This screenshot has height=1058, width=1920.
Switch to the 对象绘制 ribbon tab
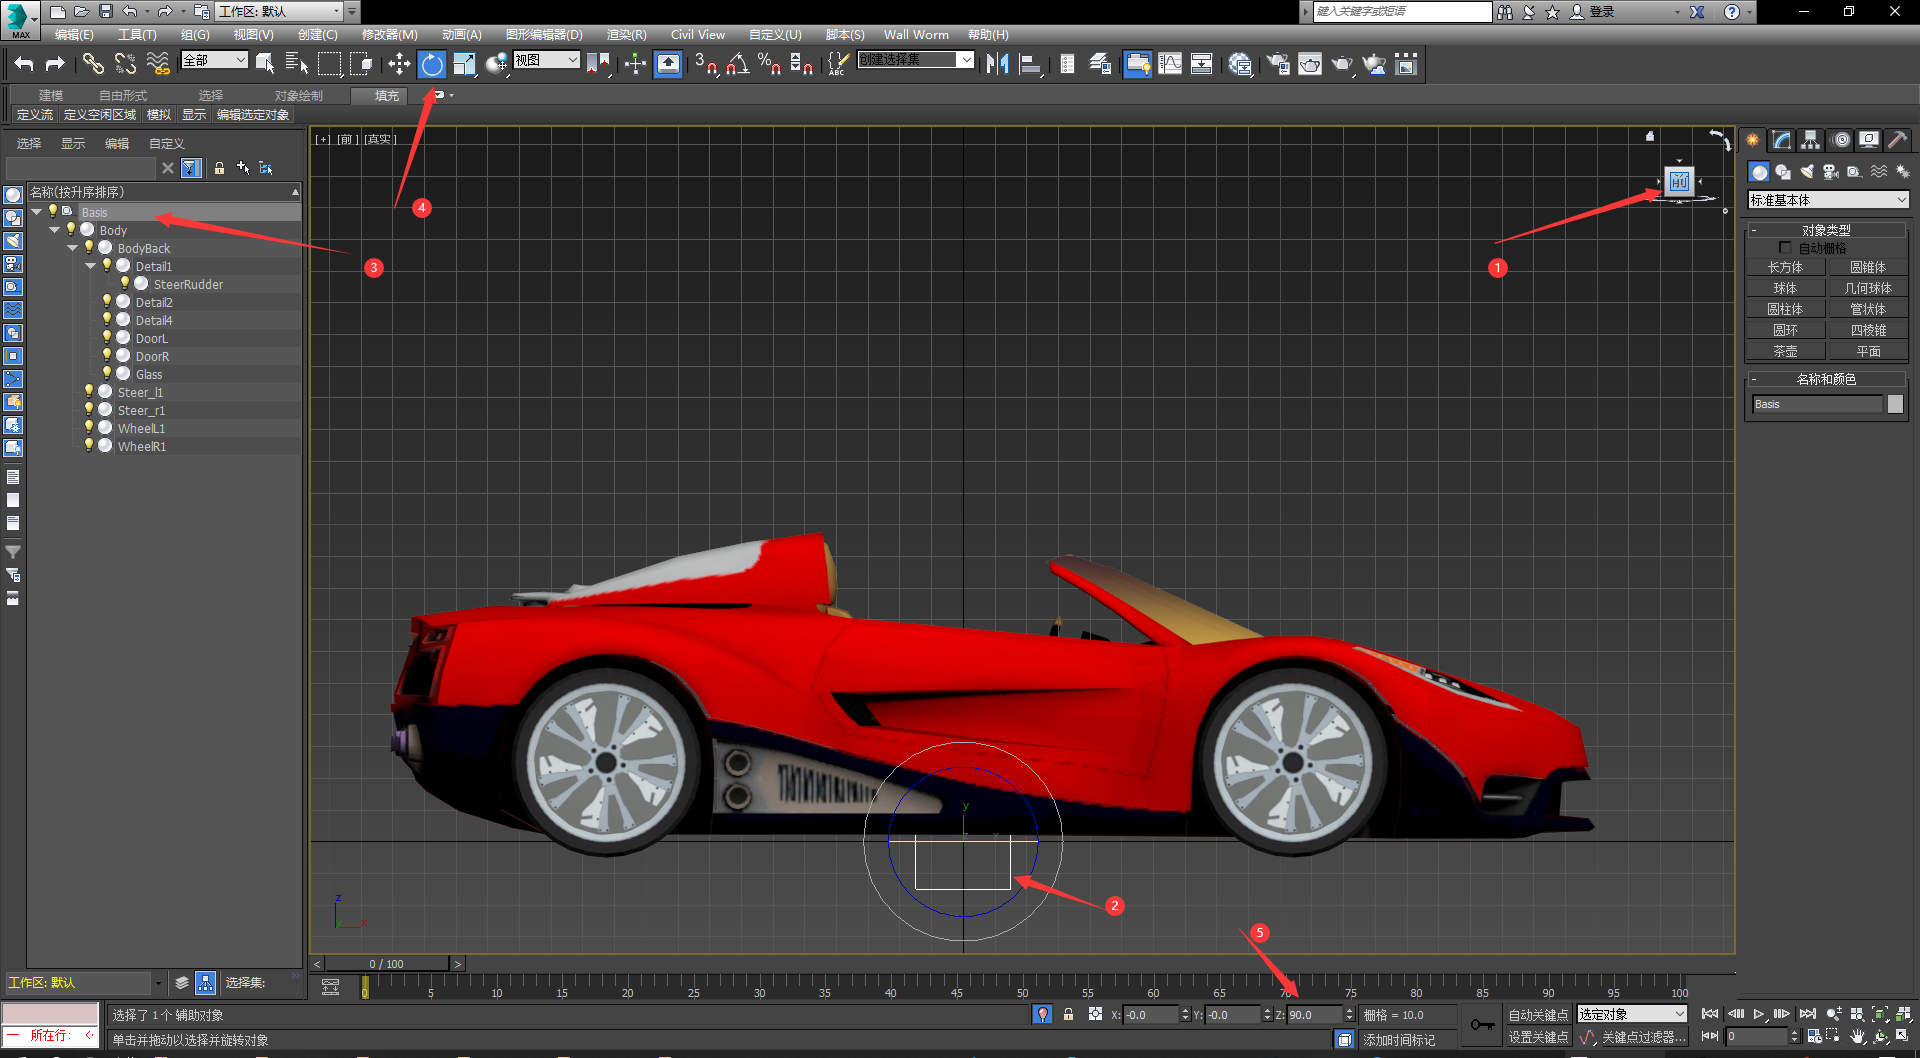click(x=298, y=96)
